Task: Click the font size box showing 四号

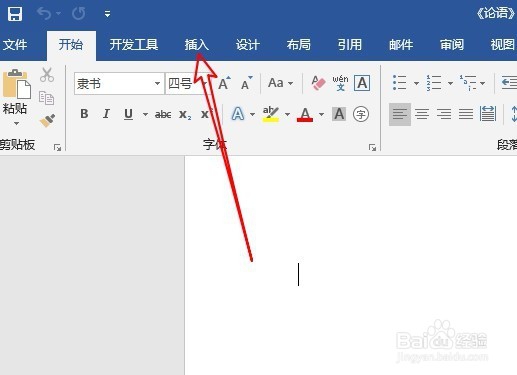Action: pos(183,84)
